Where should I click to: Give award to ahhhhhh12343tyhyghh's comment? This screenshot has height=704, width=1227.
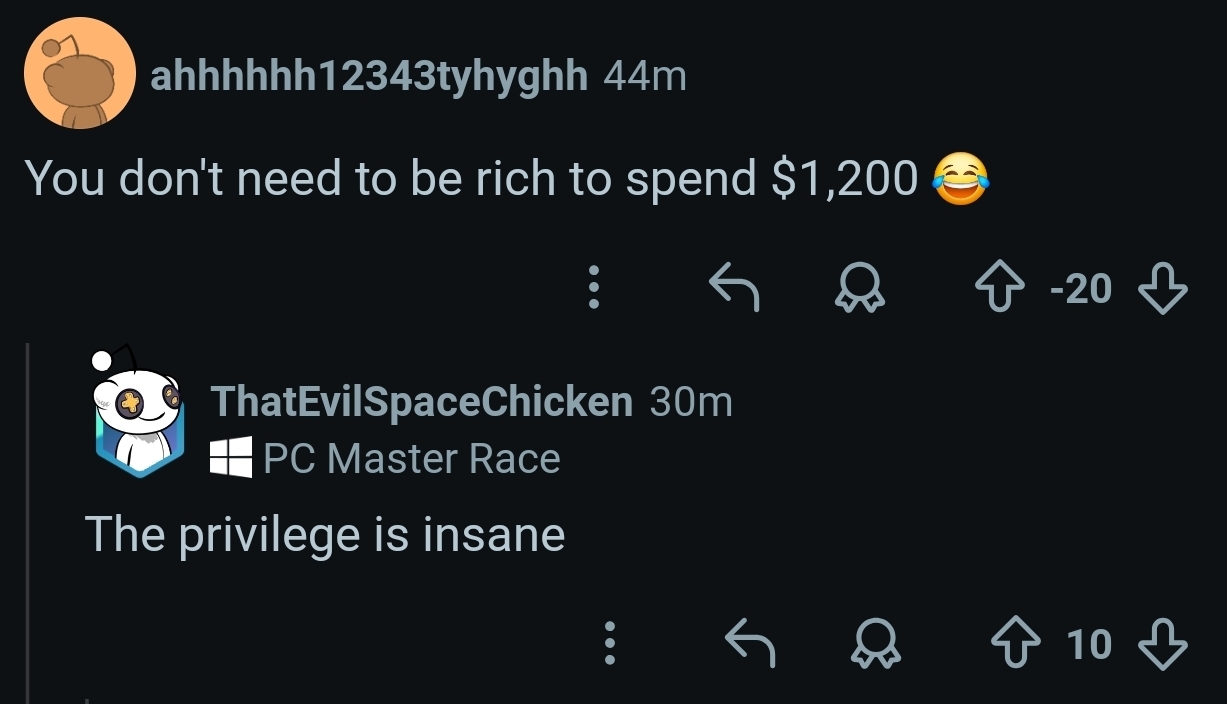click(x=860, y=289)
